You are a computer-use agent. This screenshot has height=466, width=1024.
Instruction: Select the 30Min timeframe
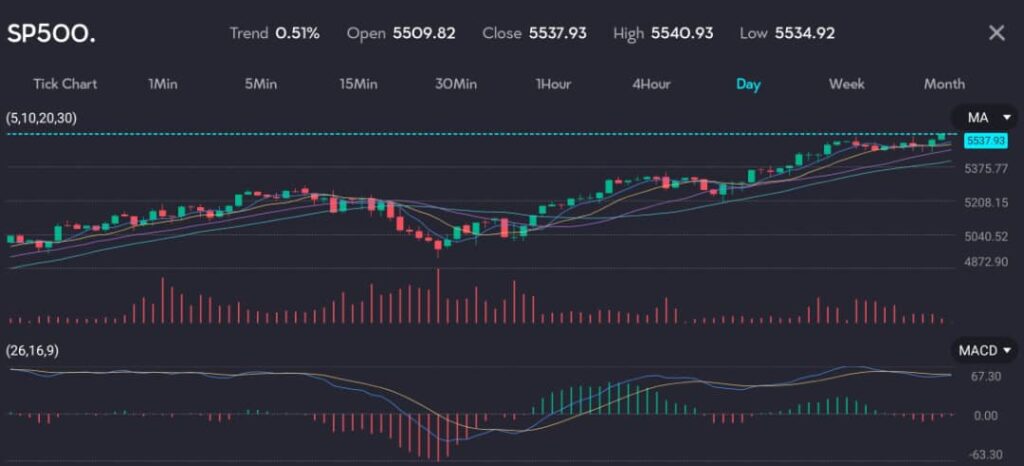pyautogui.click(x=456, y=84)
